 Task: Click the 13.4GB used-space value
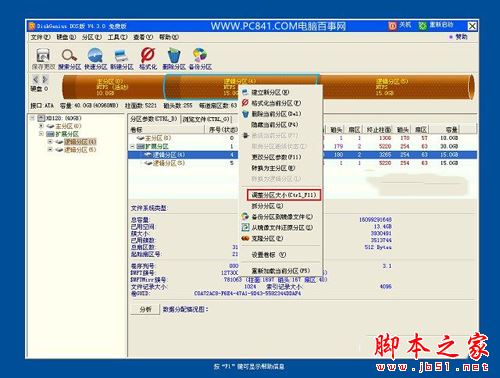(382, 227)
